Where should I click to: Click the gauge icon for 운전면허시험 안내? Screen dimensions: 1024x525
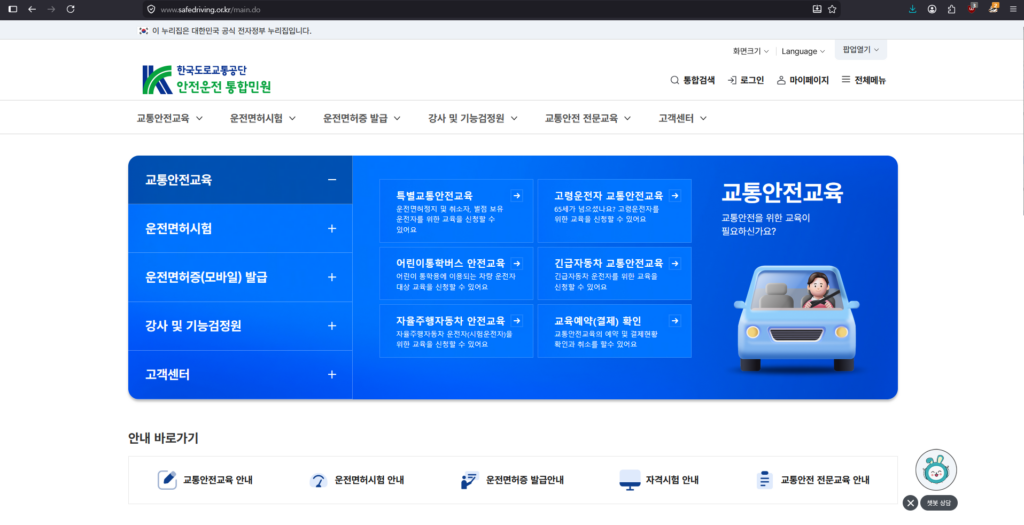pos(318,481)
